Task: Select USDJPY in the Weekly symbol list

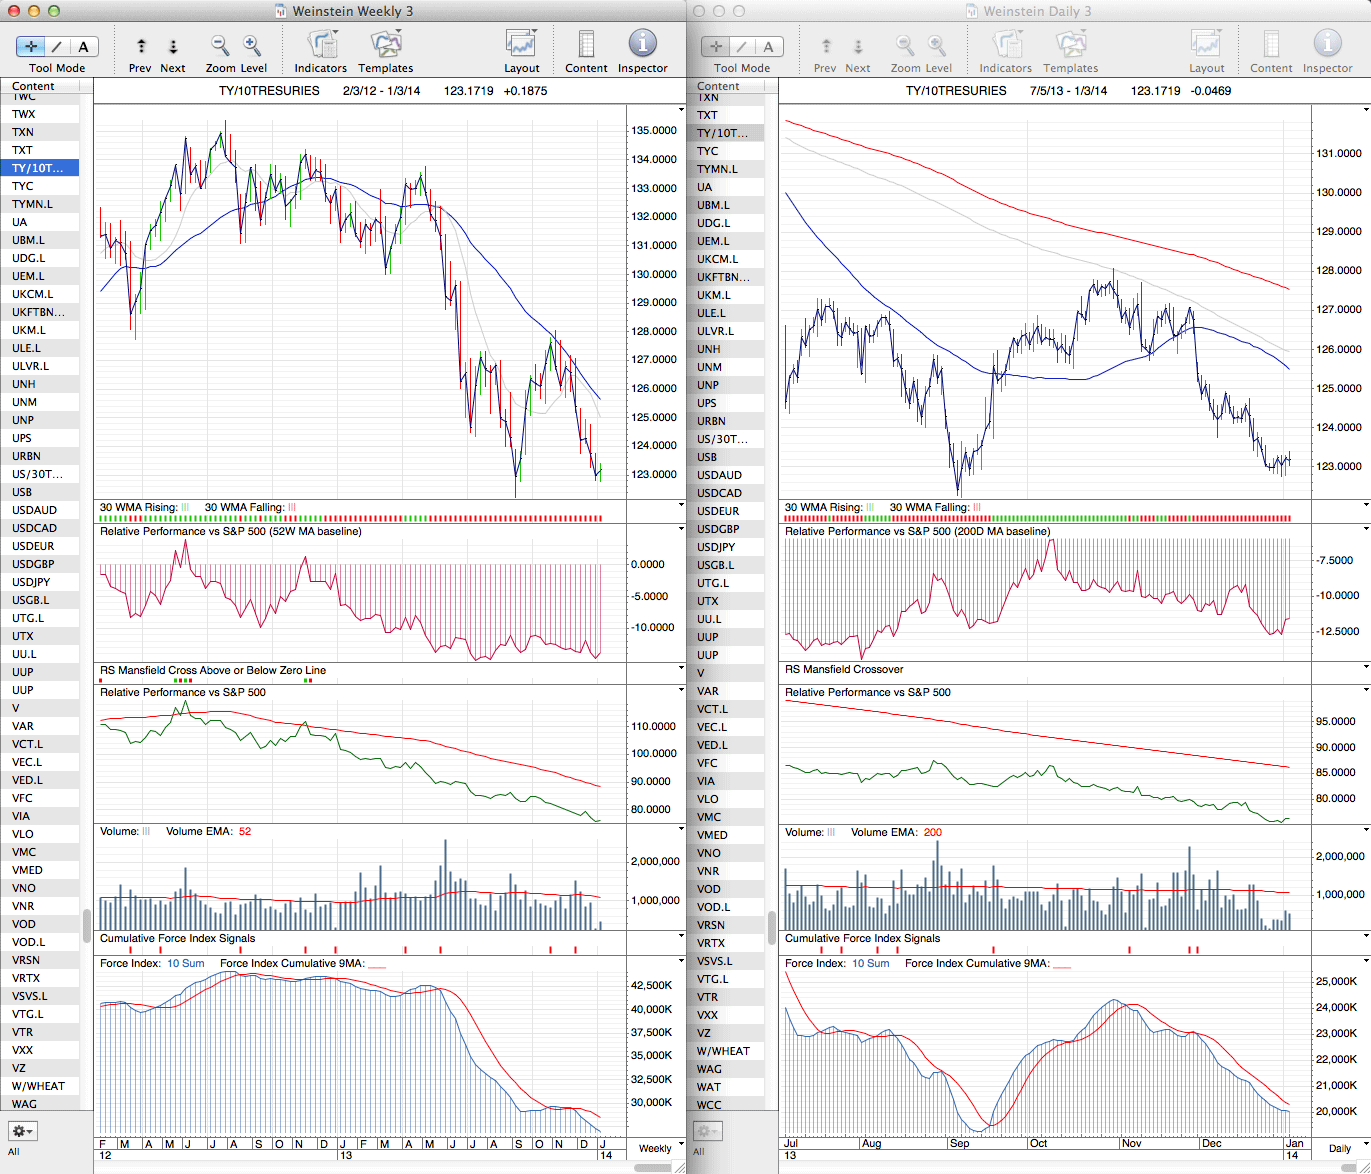Action: pos(31,582)
